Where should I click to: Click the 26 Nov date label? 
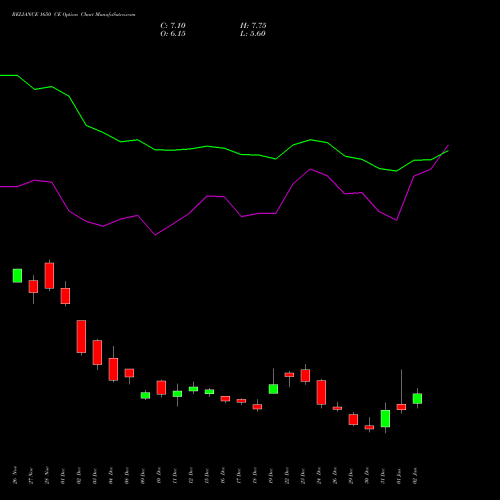tap(15, 475)
